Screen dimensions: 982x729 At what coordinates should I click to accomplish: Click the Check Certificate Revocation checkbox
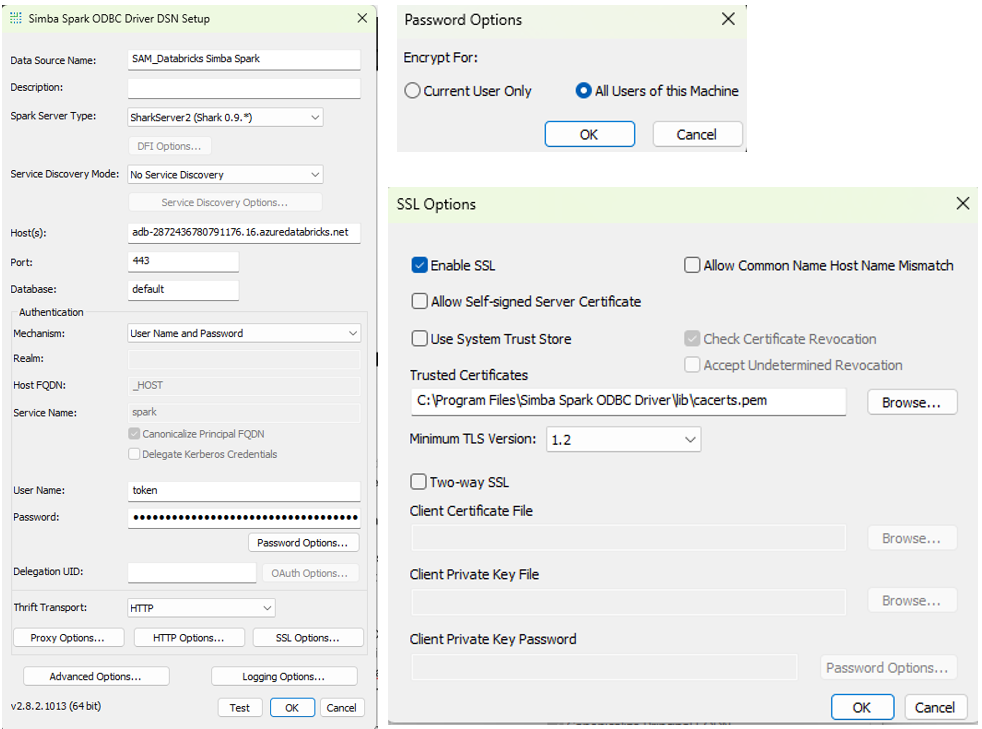(692, 339)
